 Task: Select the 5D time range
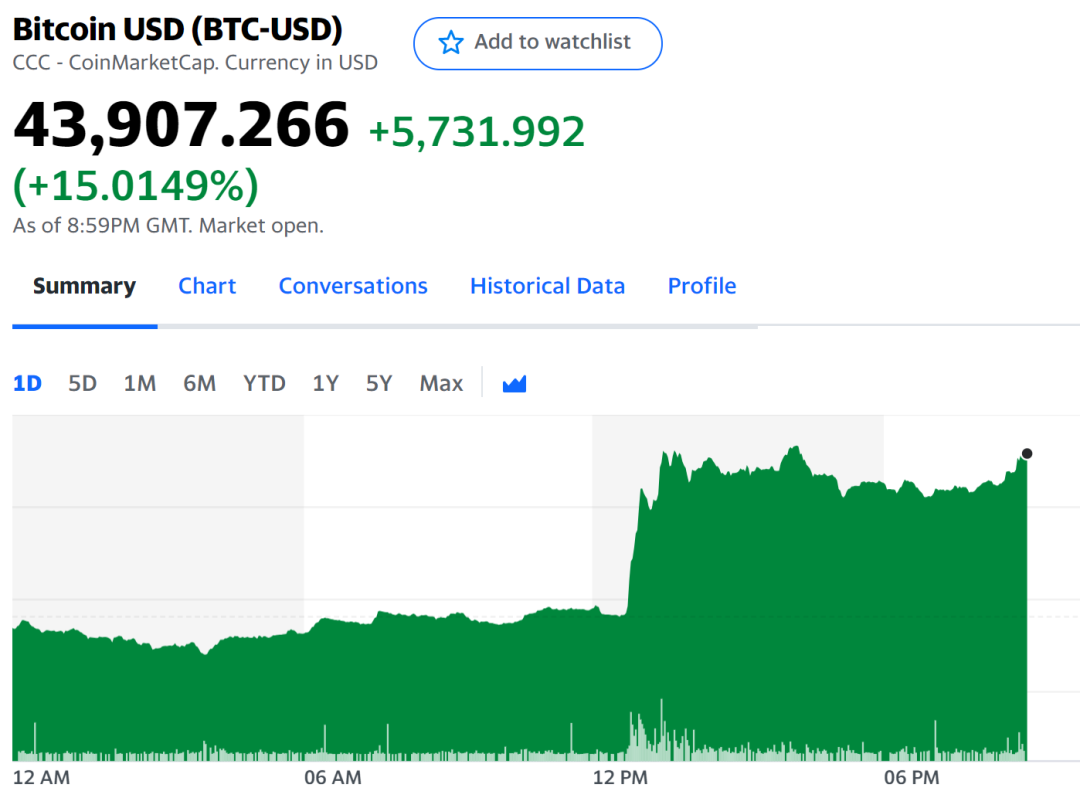click(x=82, y=383)
